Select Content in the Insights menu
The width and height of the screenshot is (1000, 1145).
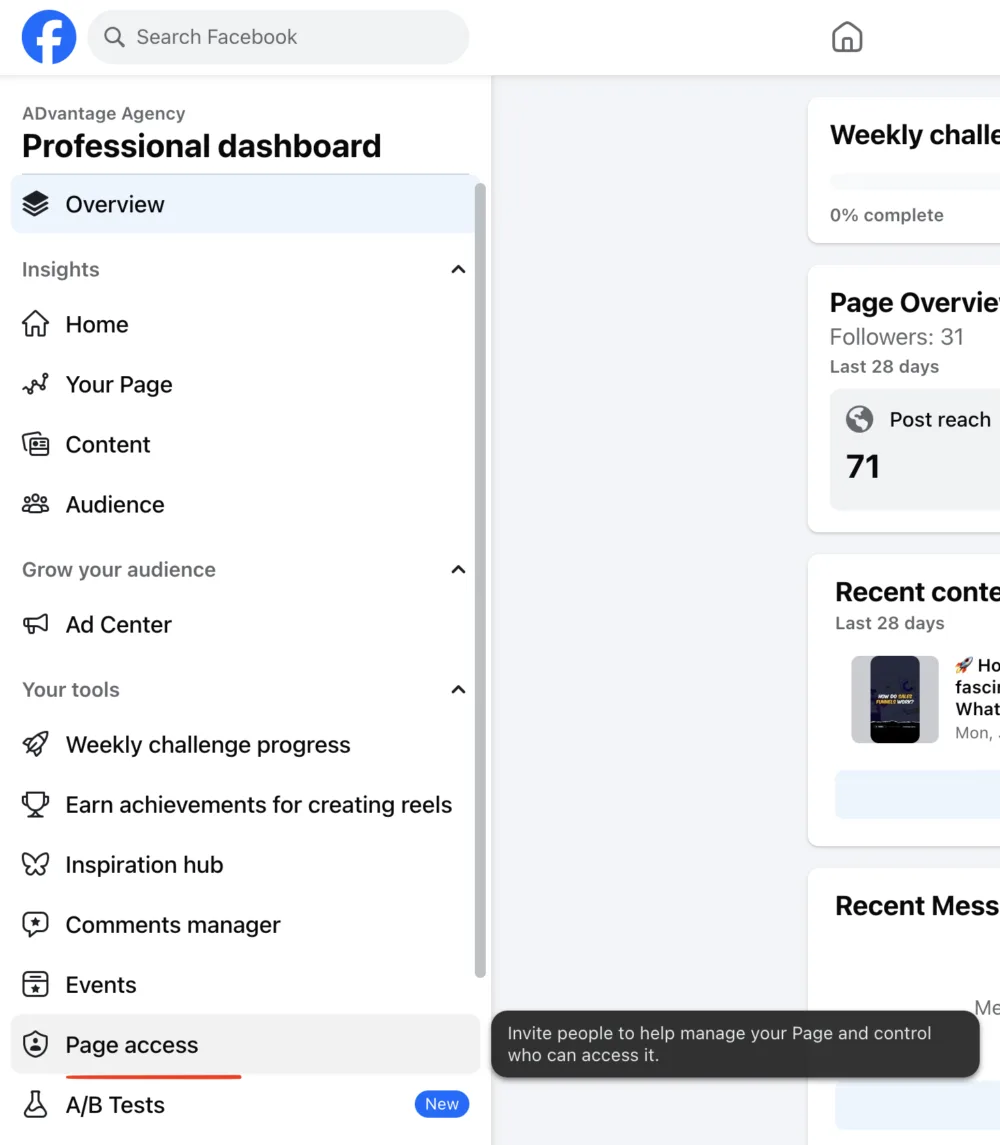108,445
